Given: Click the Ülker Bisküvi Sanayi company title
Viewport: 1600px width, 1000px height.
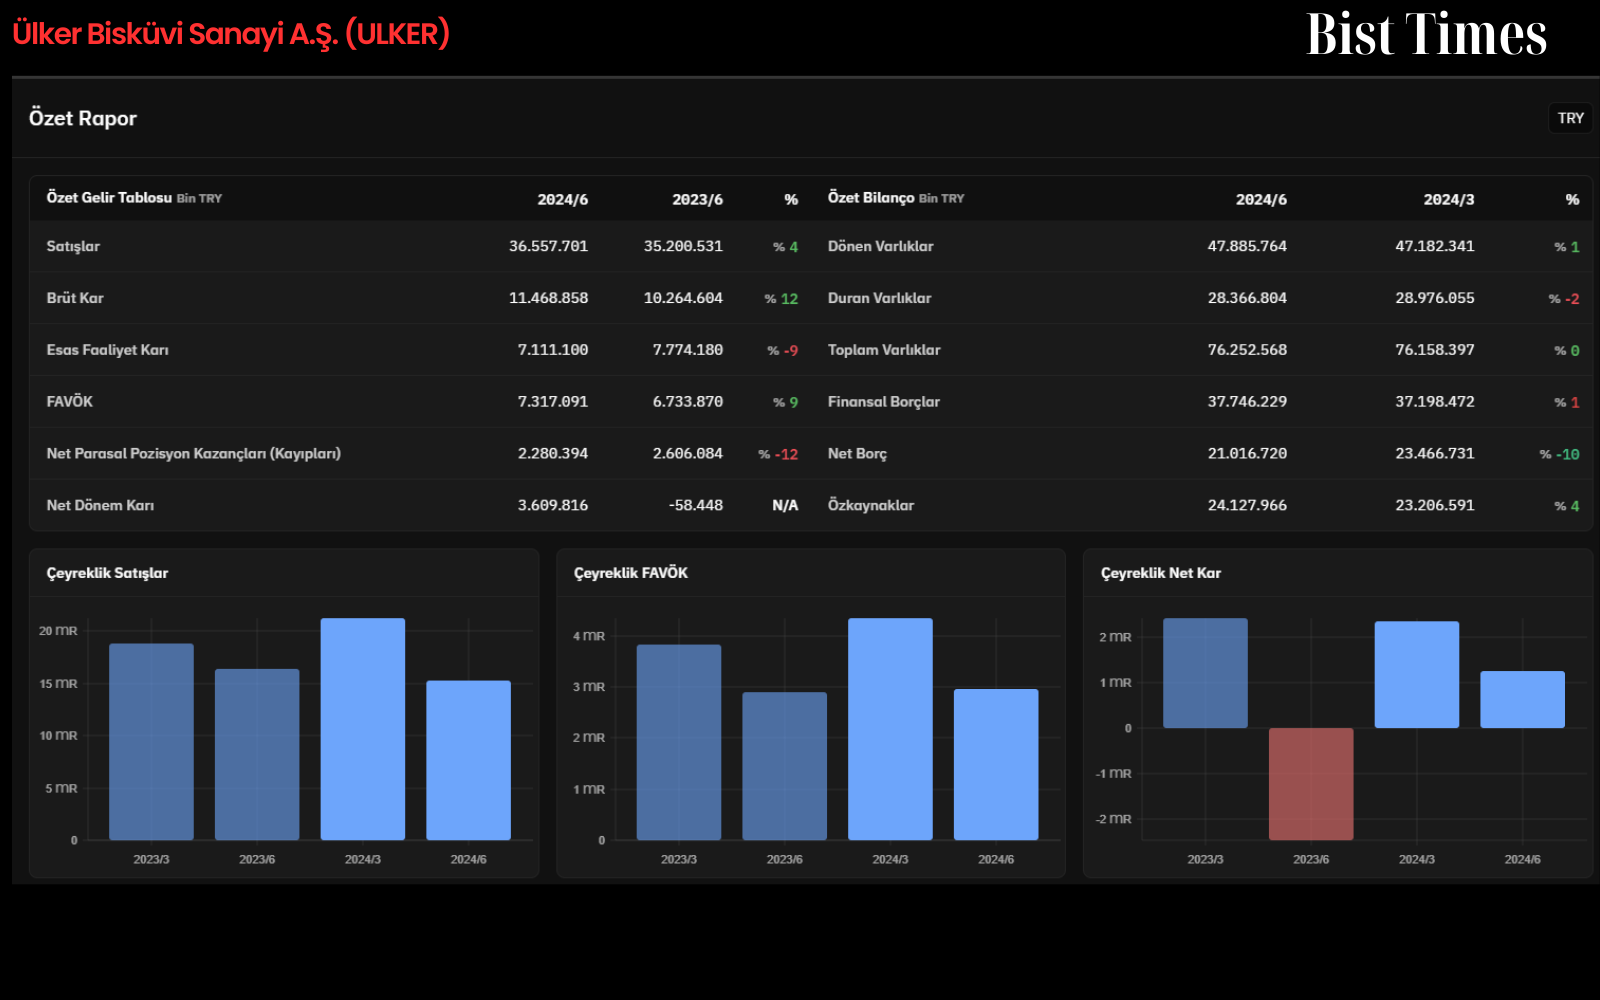Looking at the screenshot, I should tap(231, 34).
